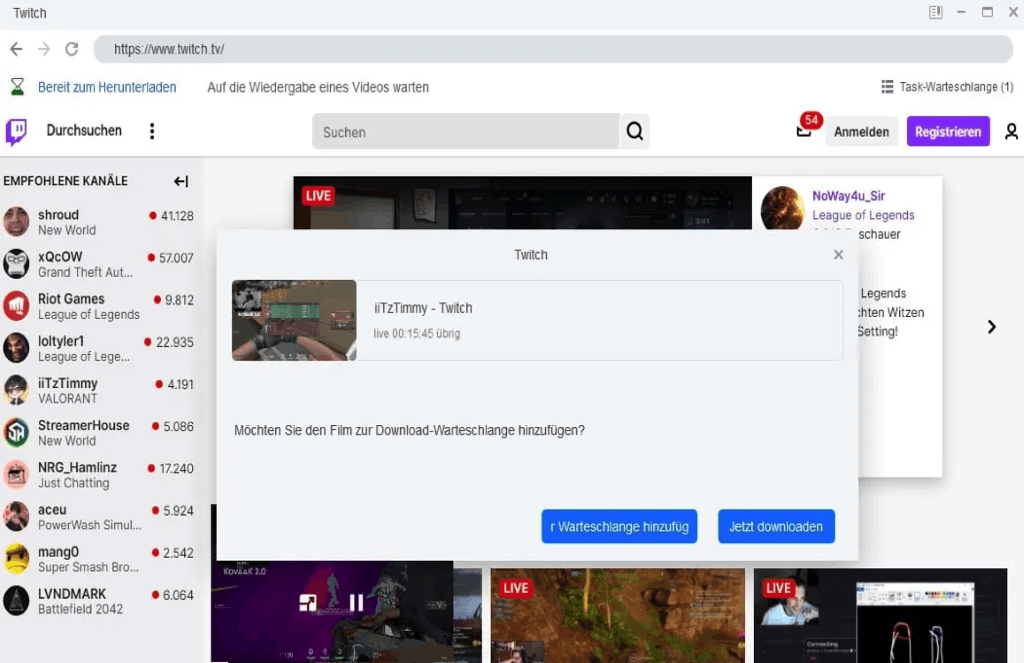Screen dimensions: 1024x663
Task: Reload the page with refresh icon
Action: pos(71,49)
